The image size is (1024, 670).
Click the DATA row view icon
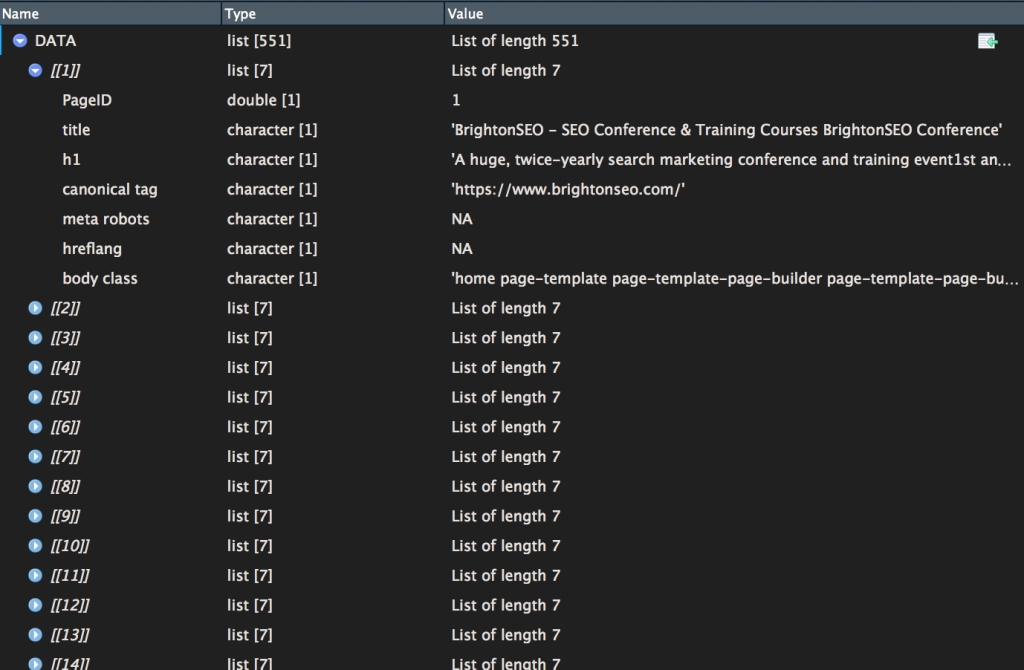[x=987, y=41]
